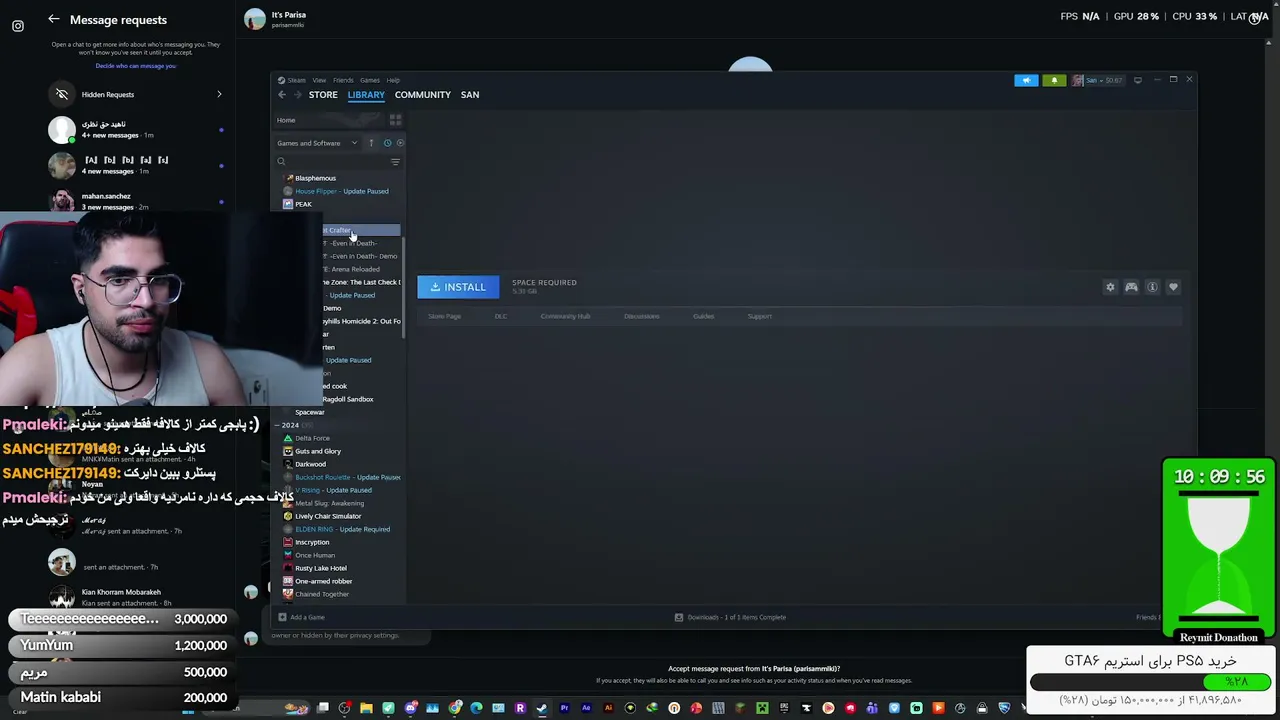
Task: Click the Rusty Lake Hotel game icon
Action: pos(288,568)
